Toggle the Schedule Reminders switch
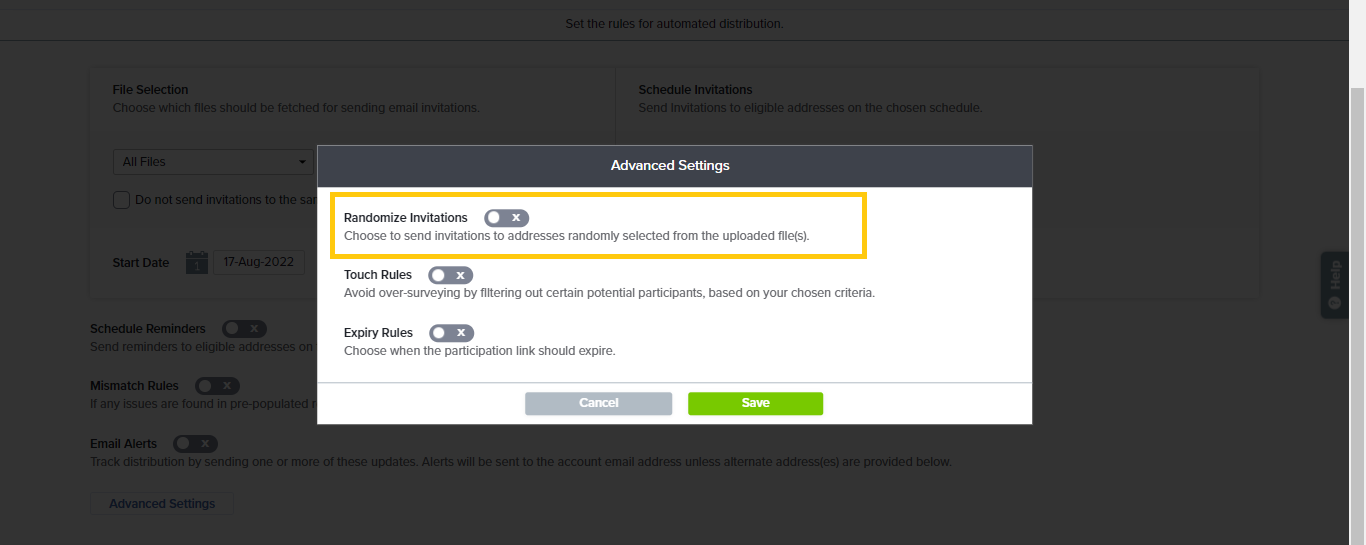Screen dimensions: 1366x545 pos(244,328)
